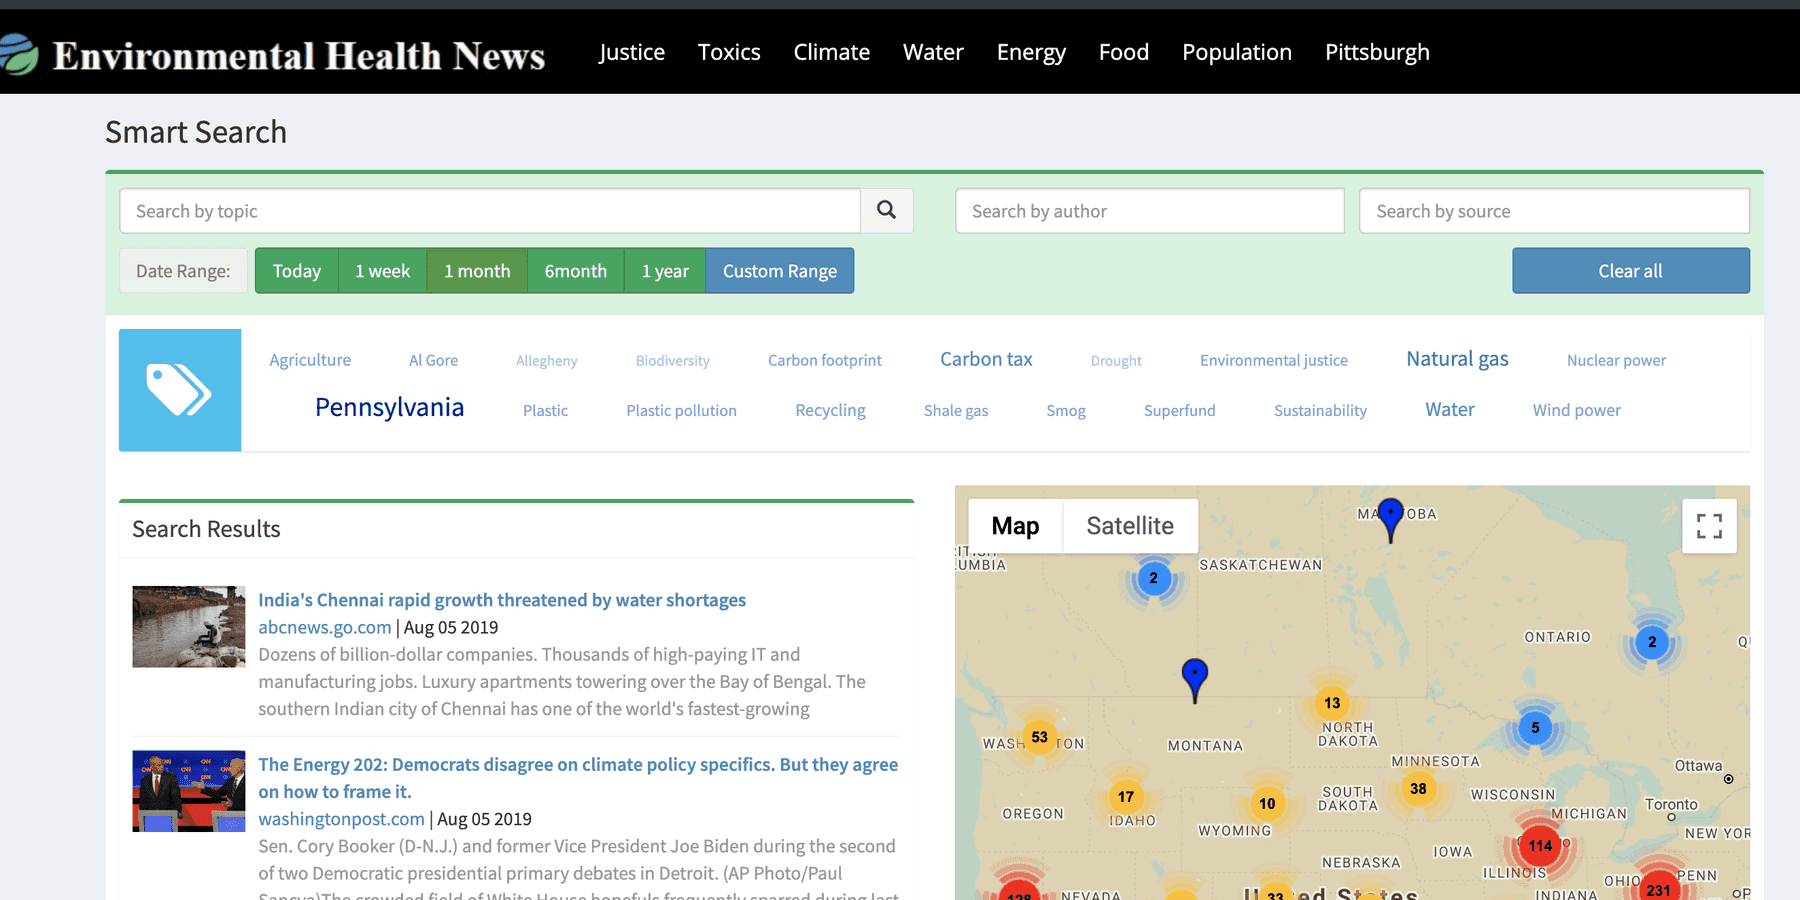Screen dimensions: 1800x900
Task: Open the Toxics menu item
Action: pyautogui.click(x=729, y=52)
